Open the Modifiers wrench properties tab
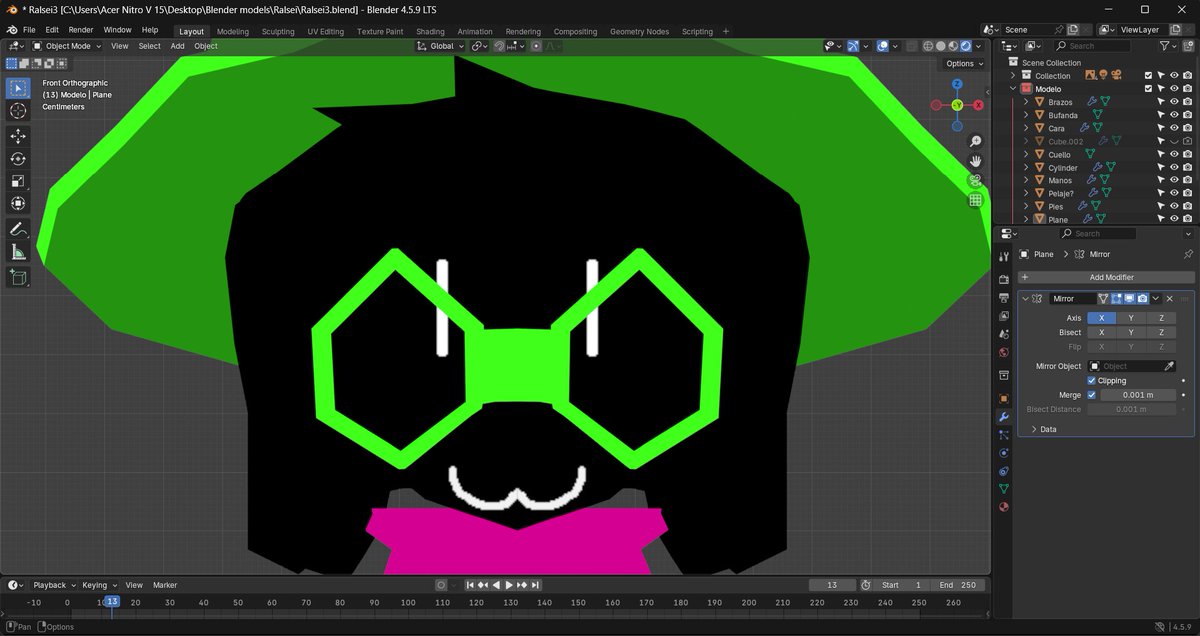 [1004, 416]
